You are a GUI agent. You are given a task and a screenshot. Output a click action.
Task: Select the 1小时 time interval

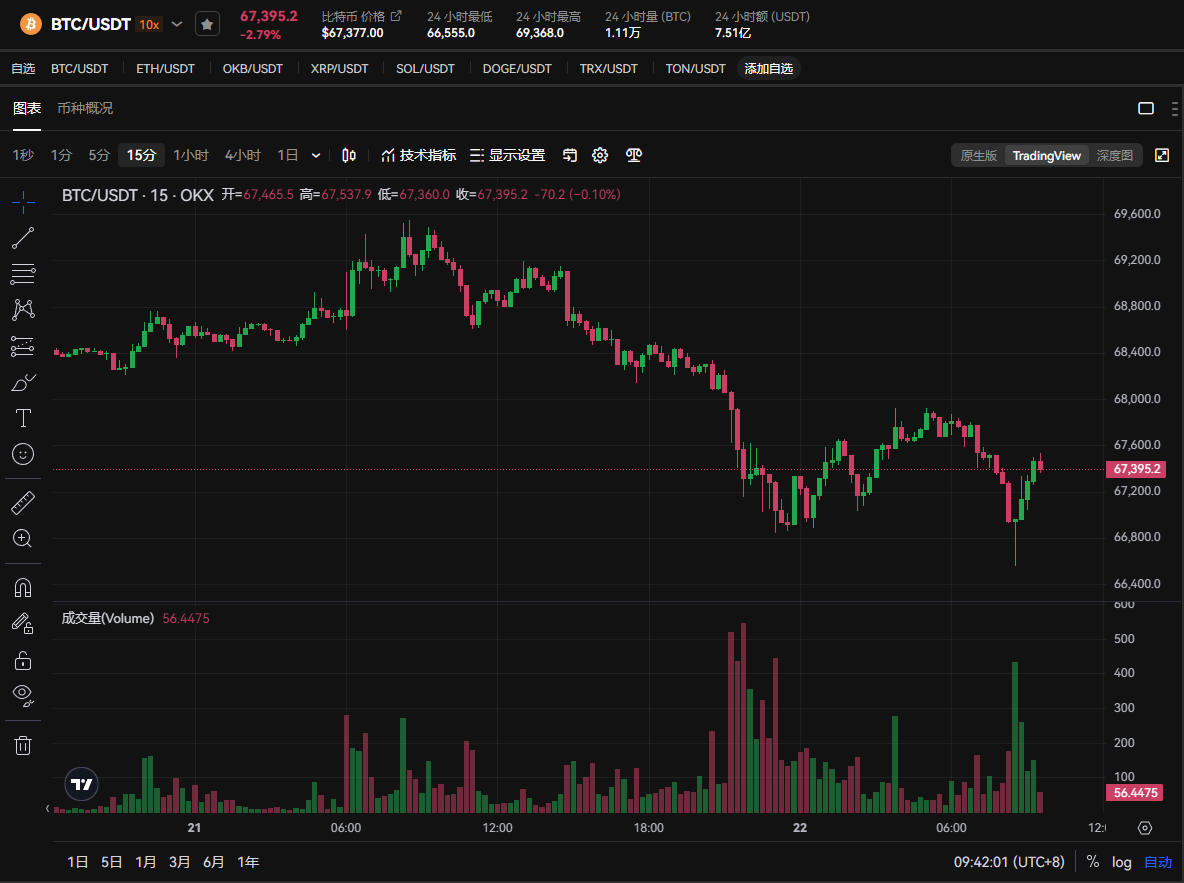click(191, 155)
